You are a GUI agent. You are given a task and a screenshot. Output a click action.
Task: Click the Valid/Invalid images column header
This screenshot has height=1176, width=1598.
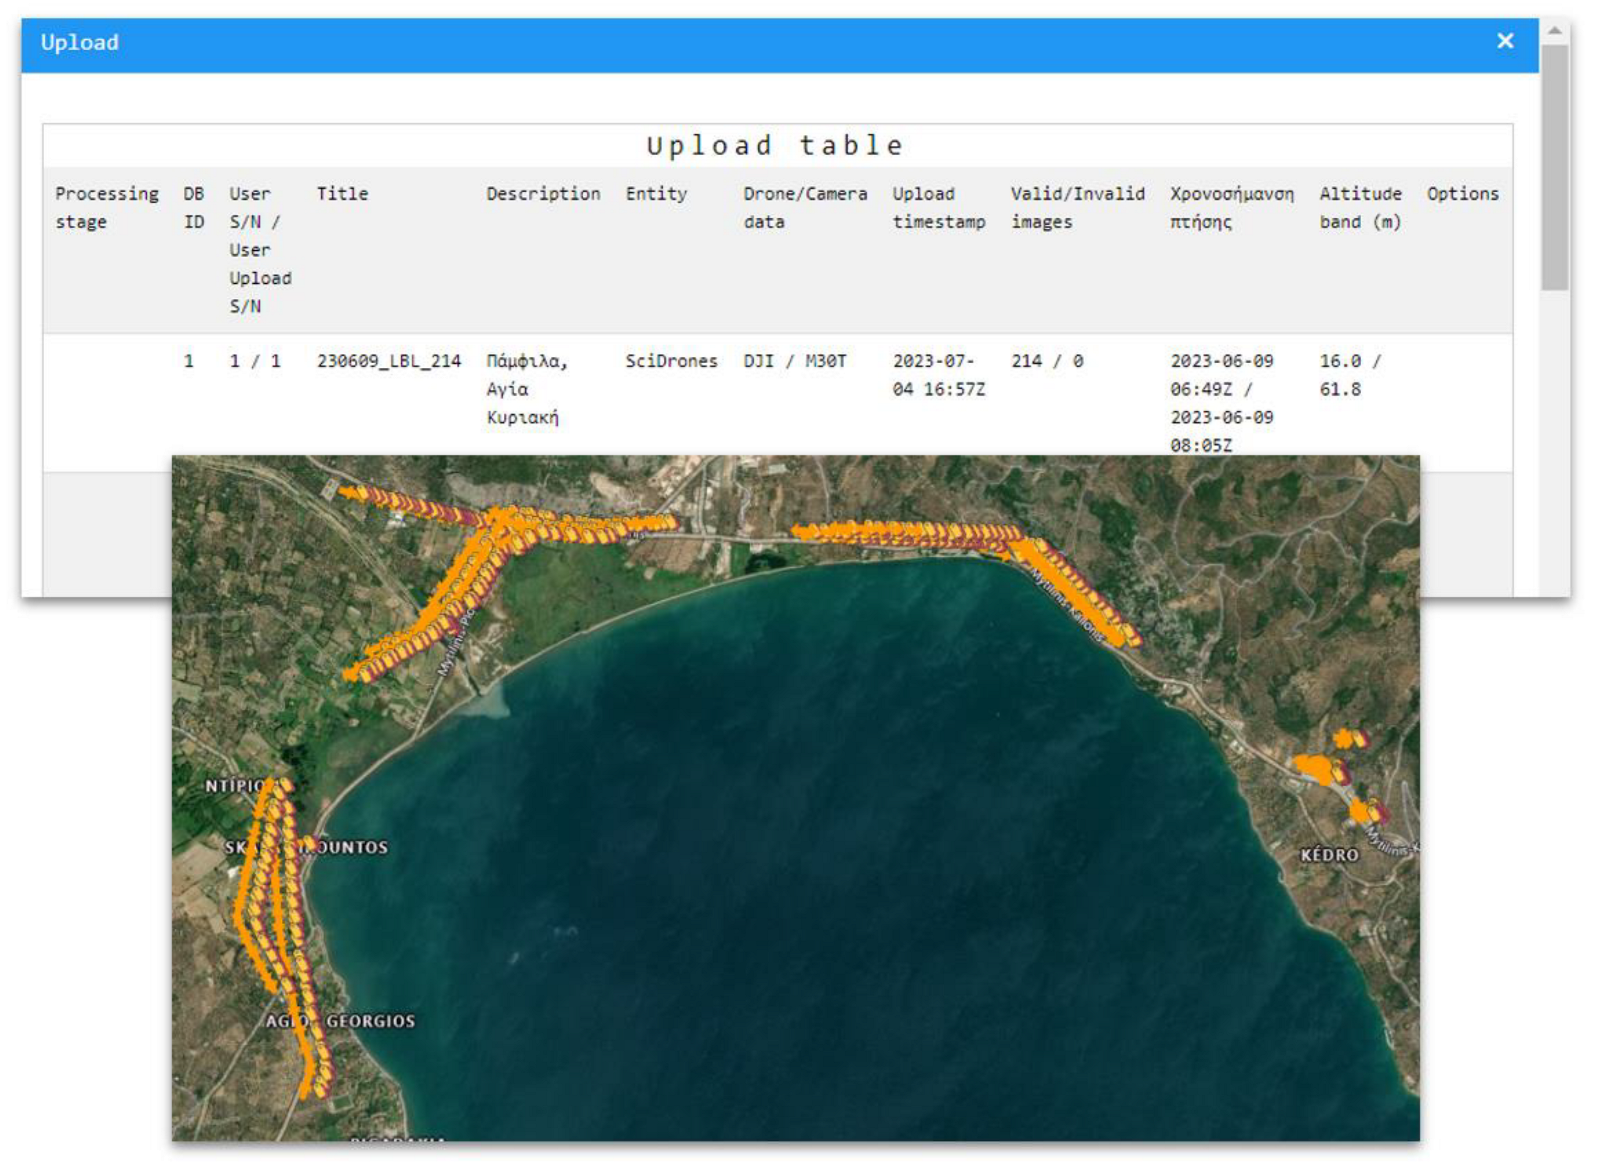pos(1077,207)
